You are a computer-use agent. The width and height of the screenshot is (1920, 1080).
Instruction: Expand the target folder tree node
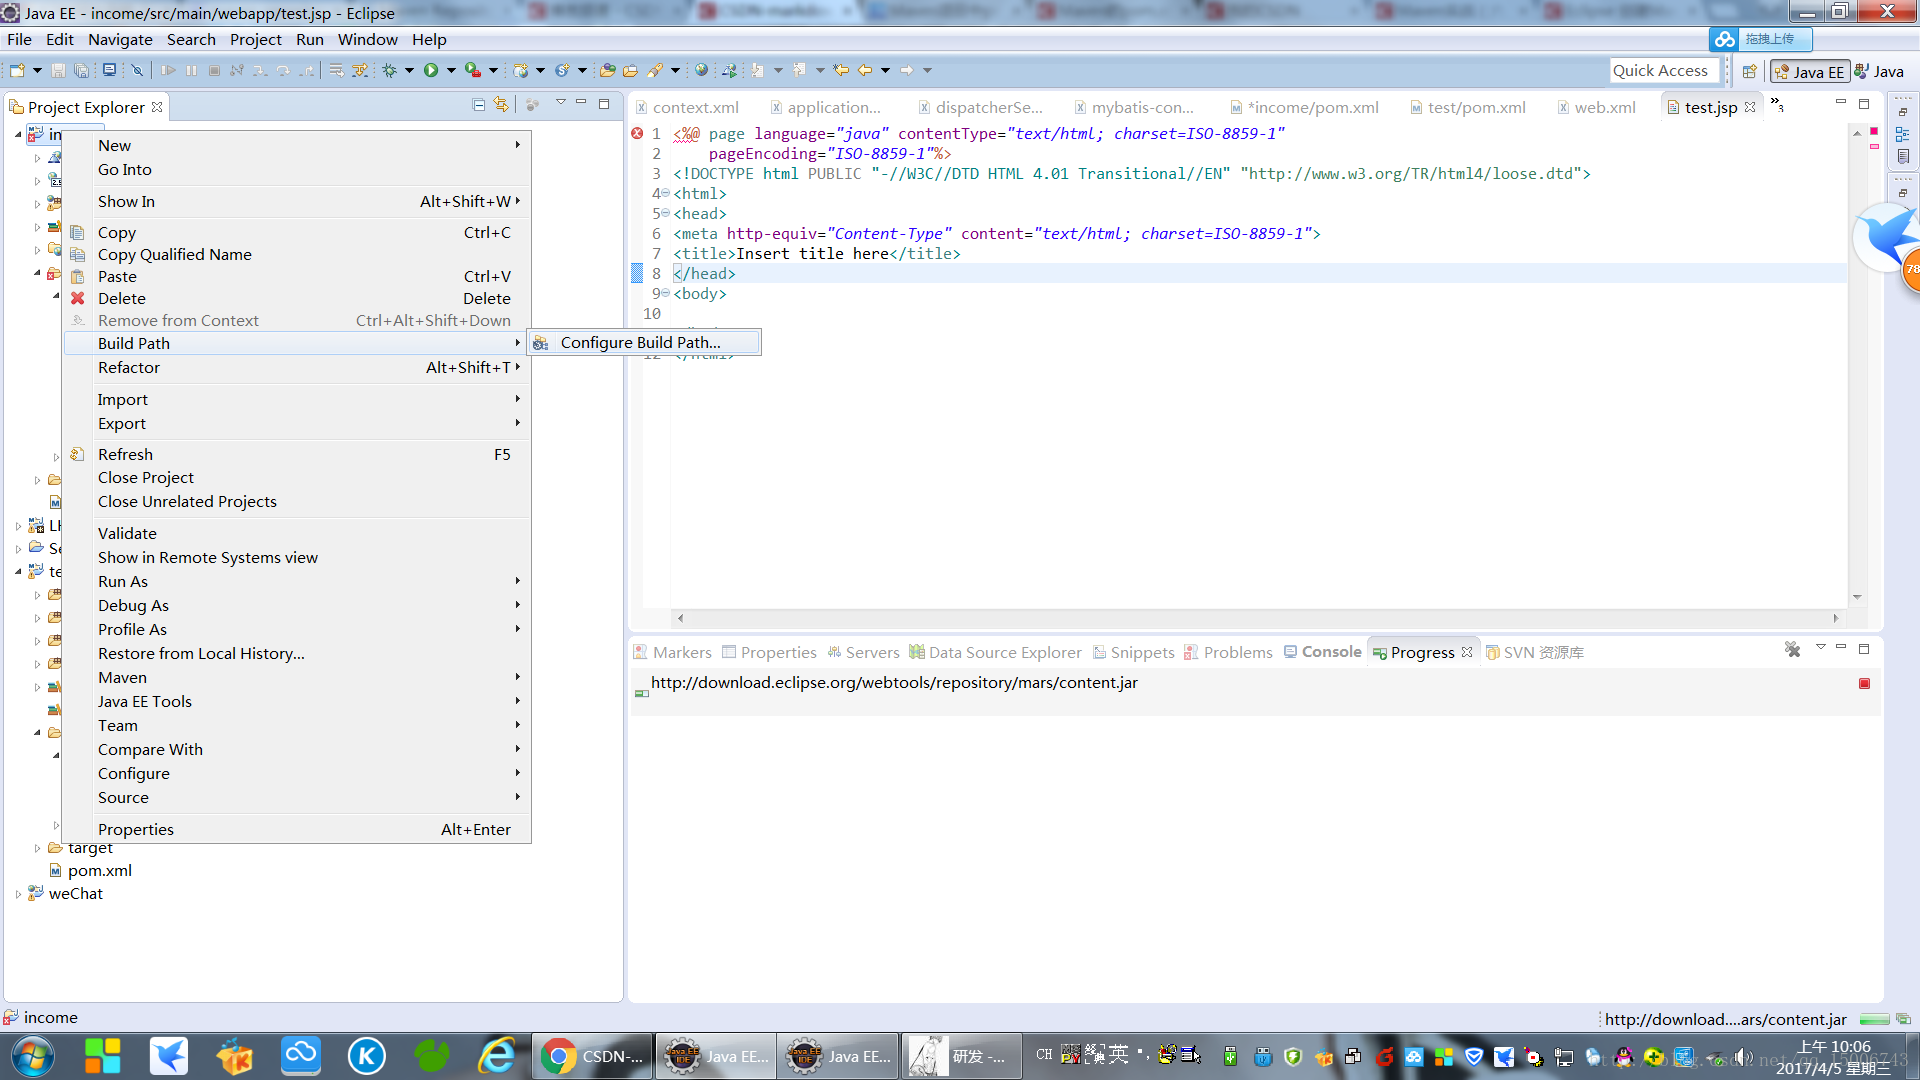[38, 848]
